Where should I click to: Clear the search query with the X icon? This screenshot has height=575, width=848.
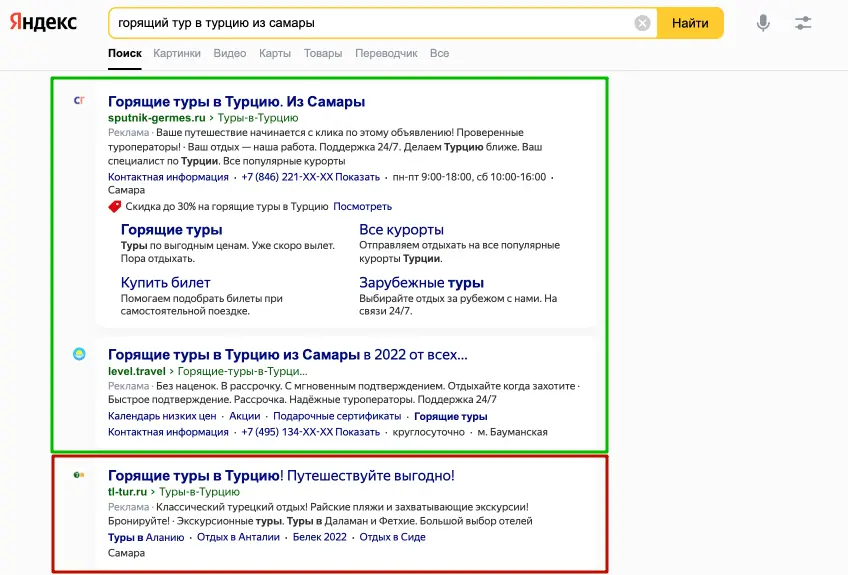coord(642,23)
